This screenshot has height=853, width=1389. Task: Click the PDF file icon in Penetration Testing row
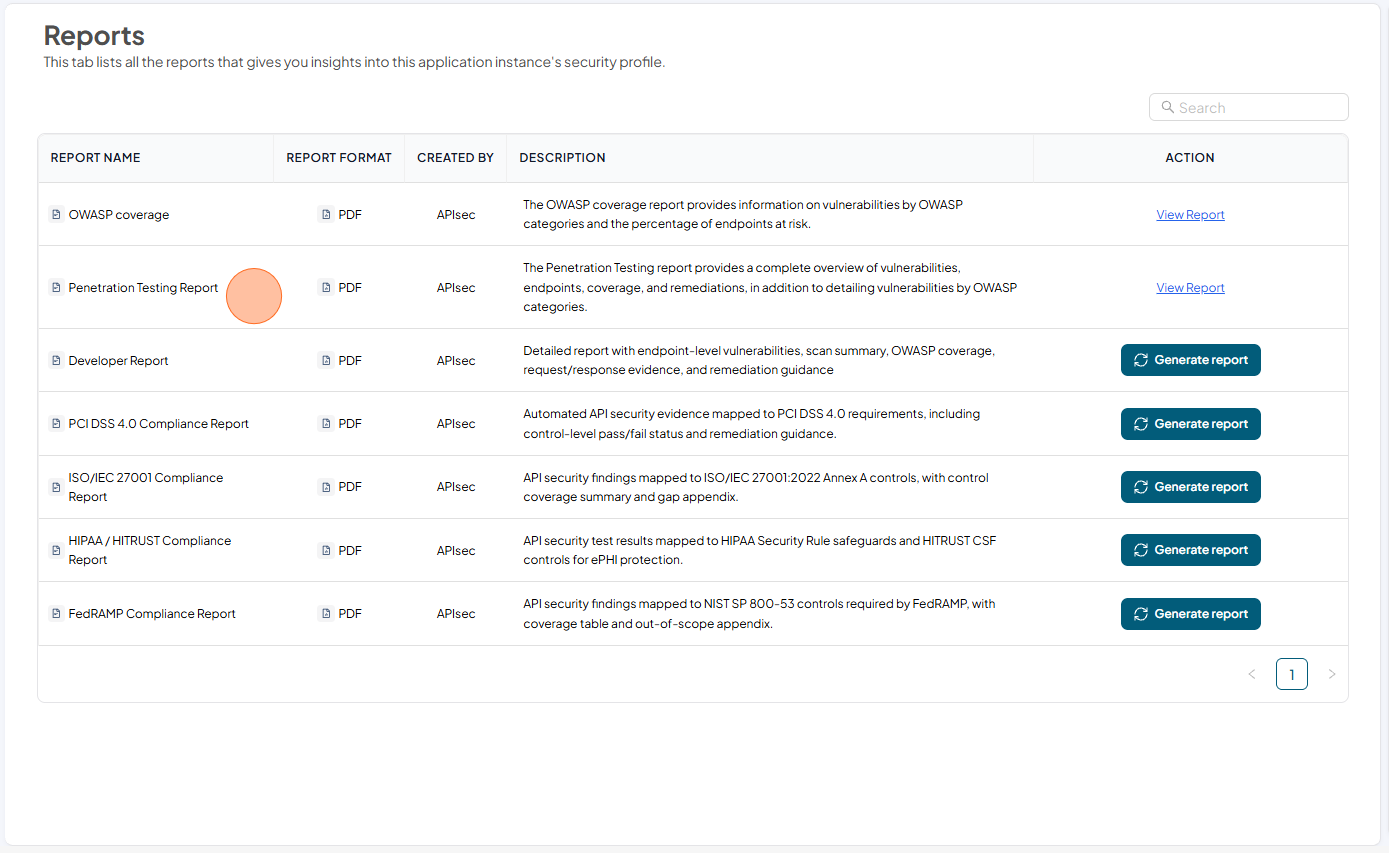(325, 287)
